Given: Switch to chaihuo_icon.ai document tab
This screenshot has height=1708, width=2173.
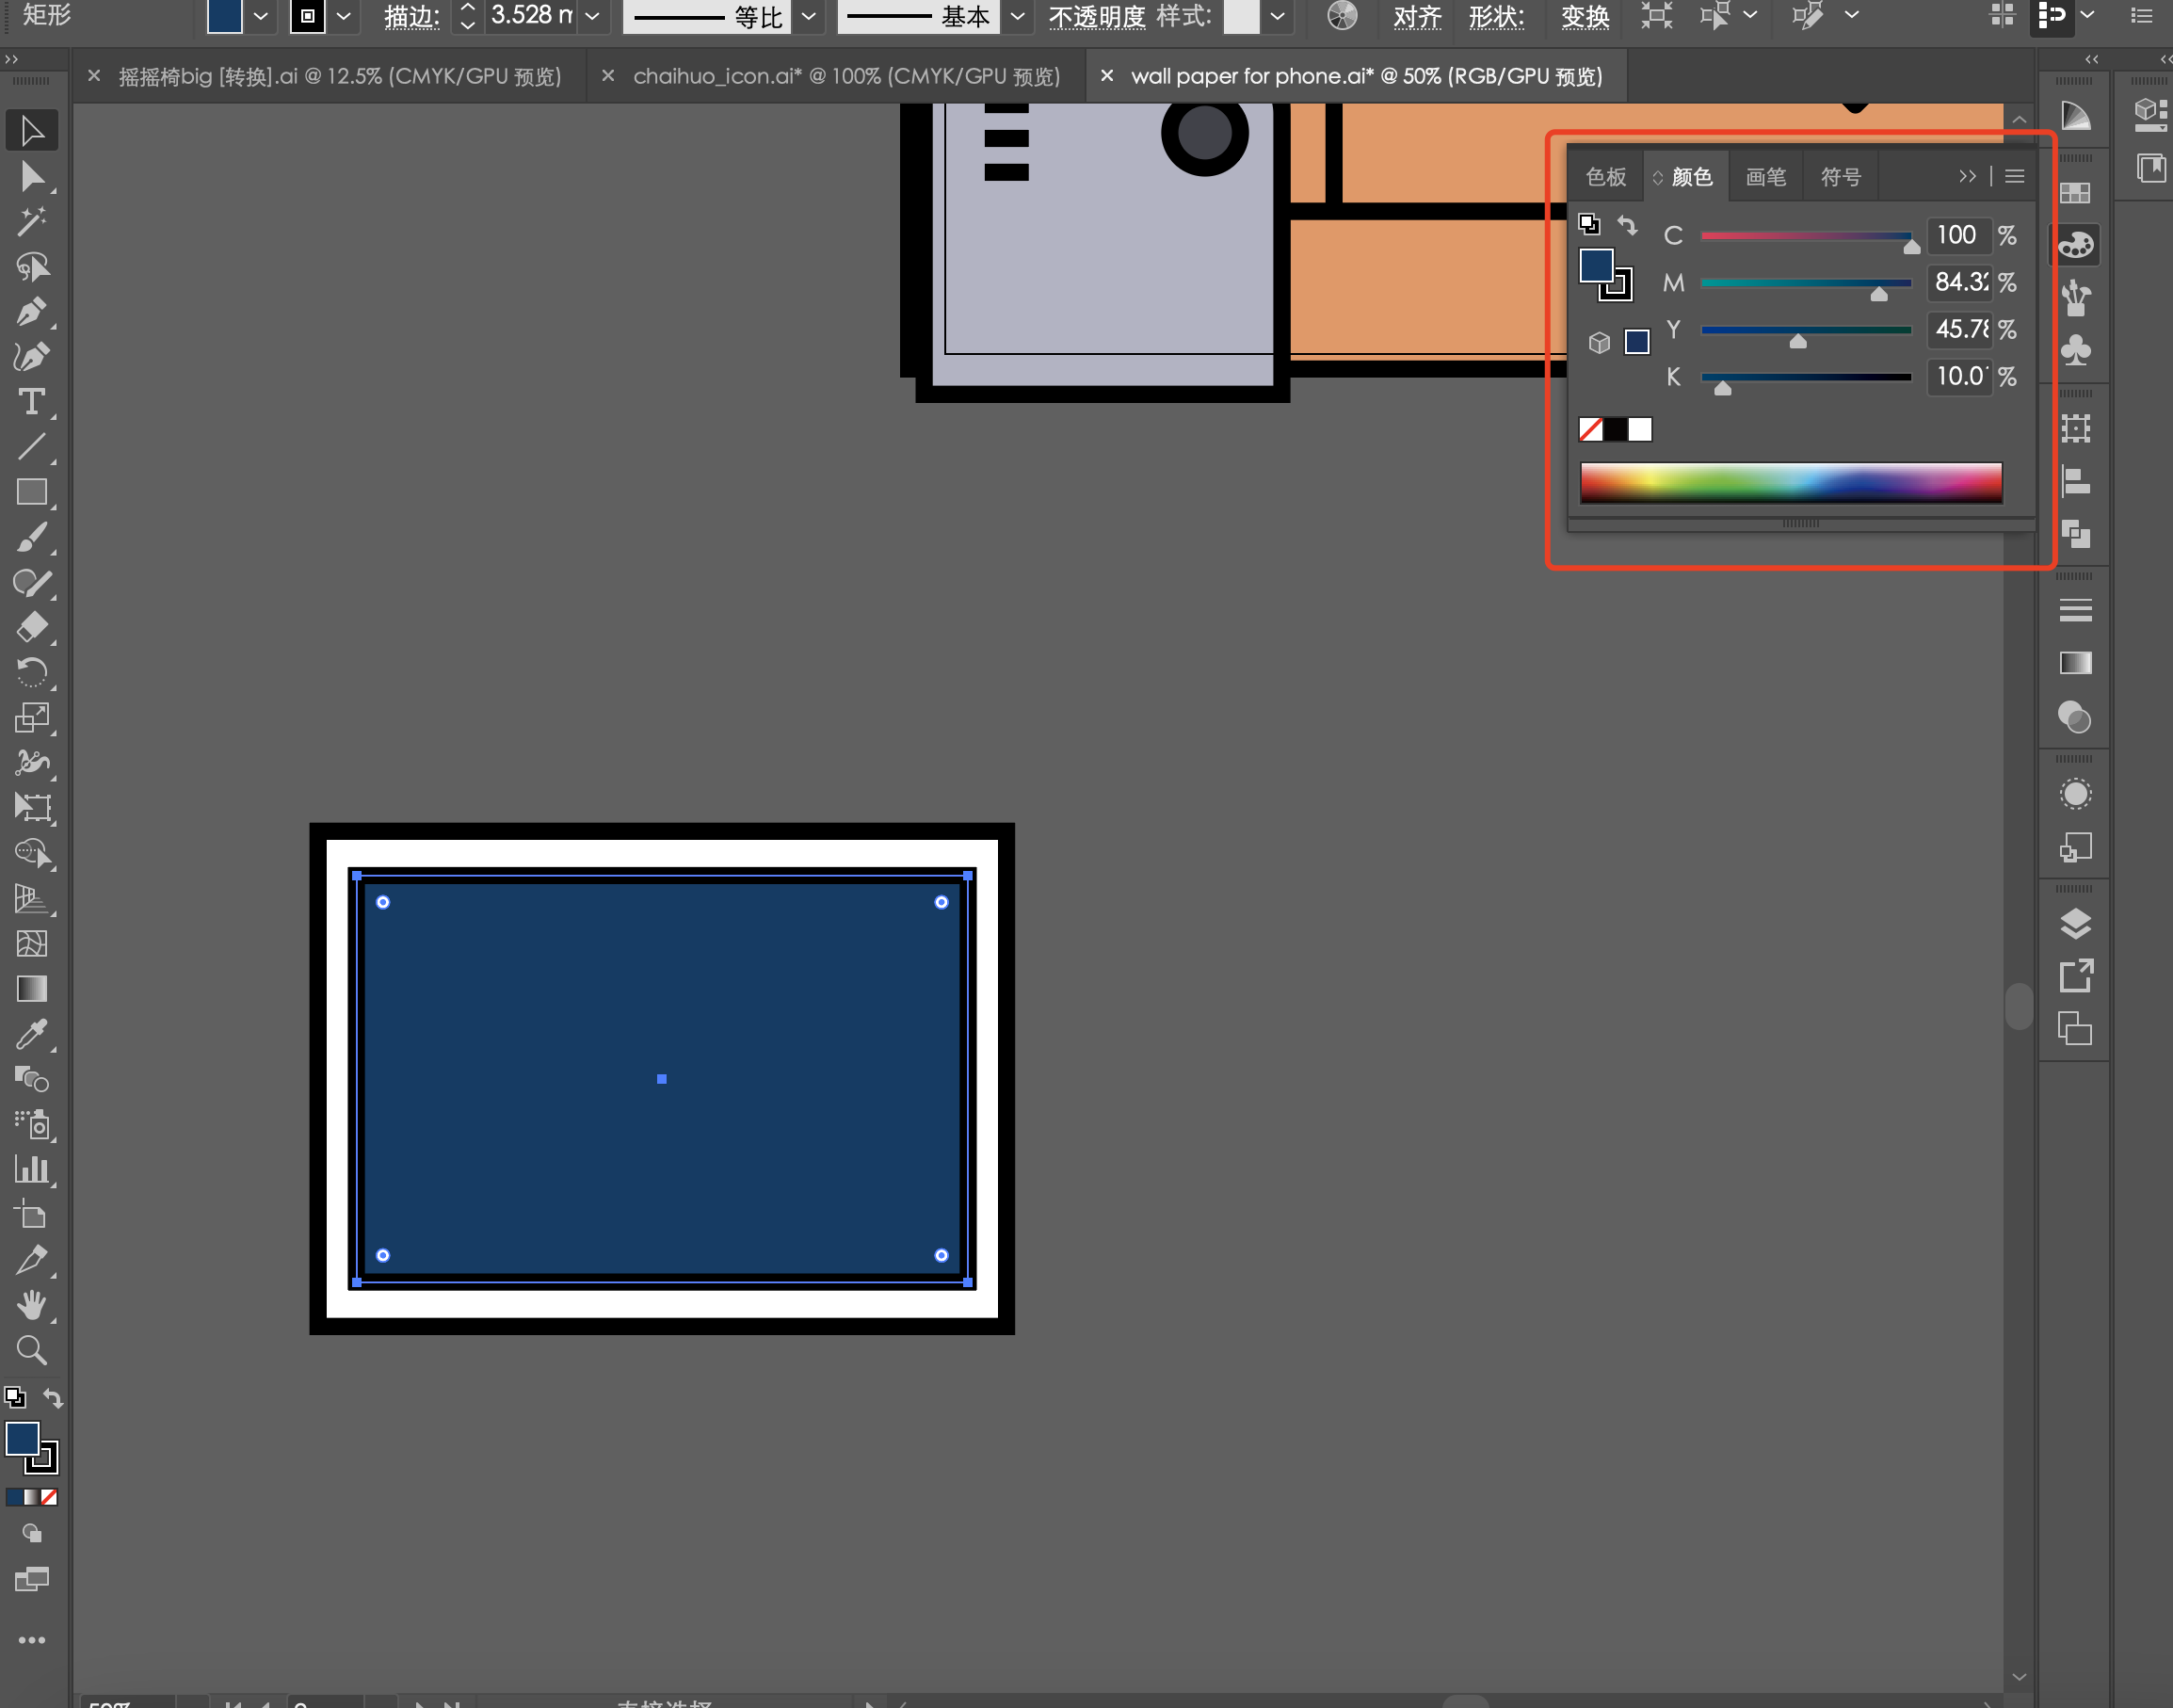Looking at the screenshot, I should point(846,76).
